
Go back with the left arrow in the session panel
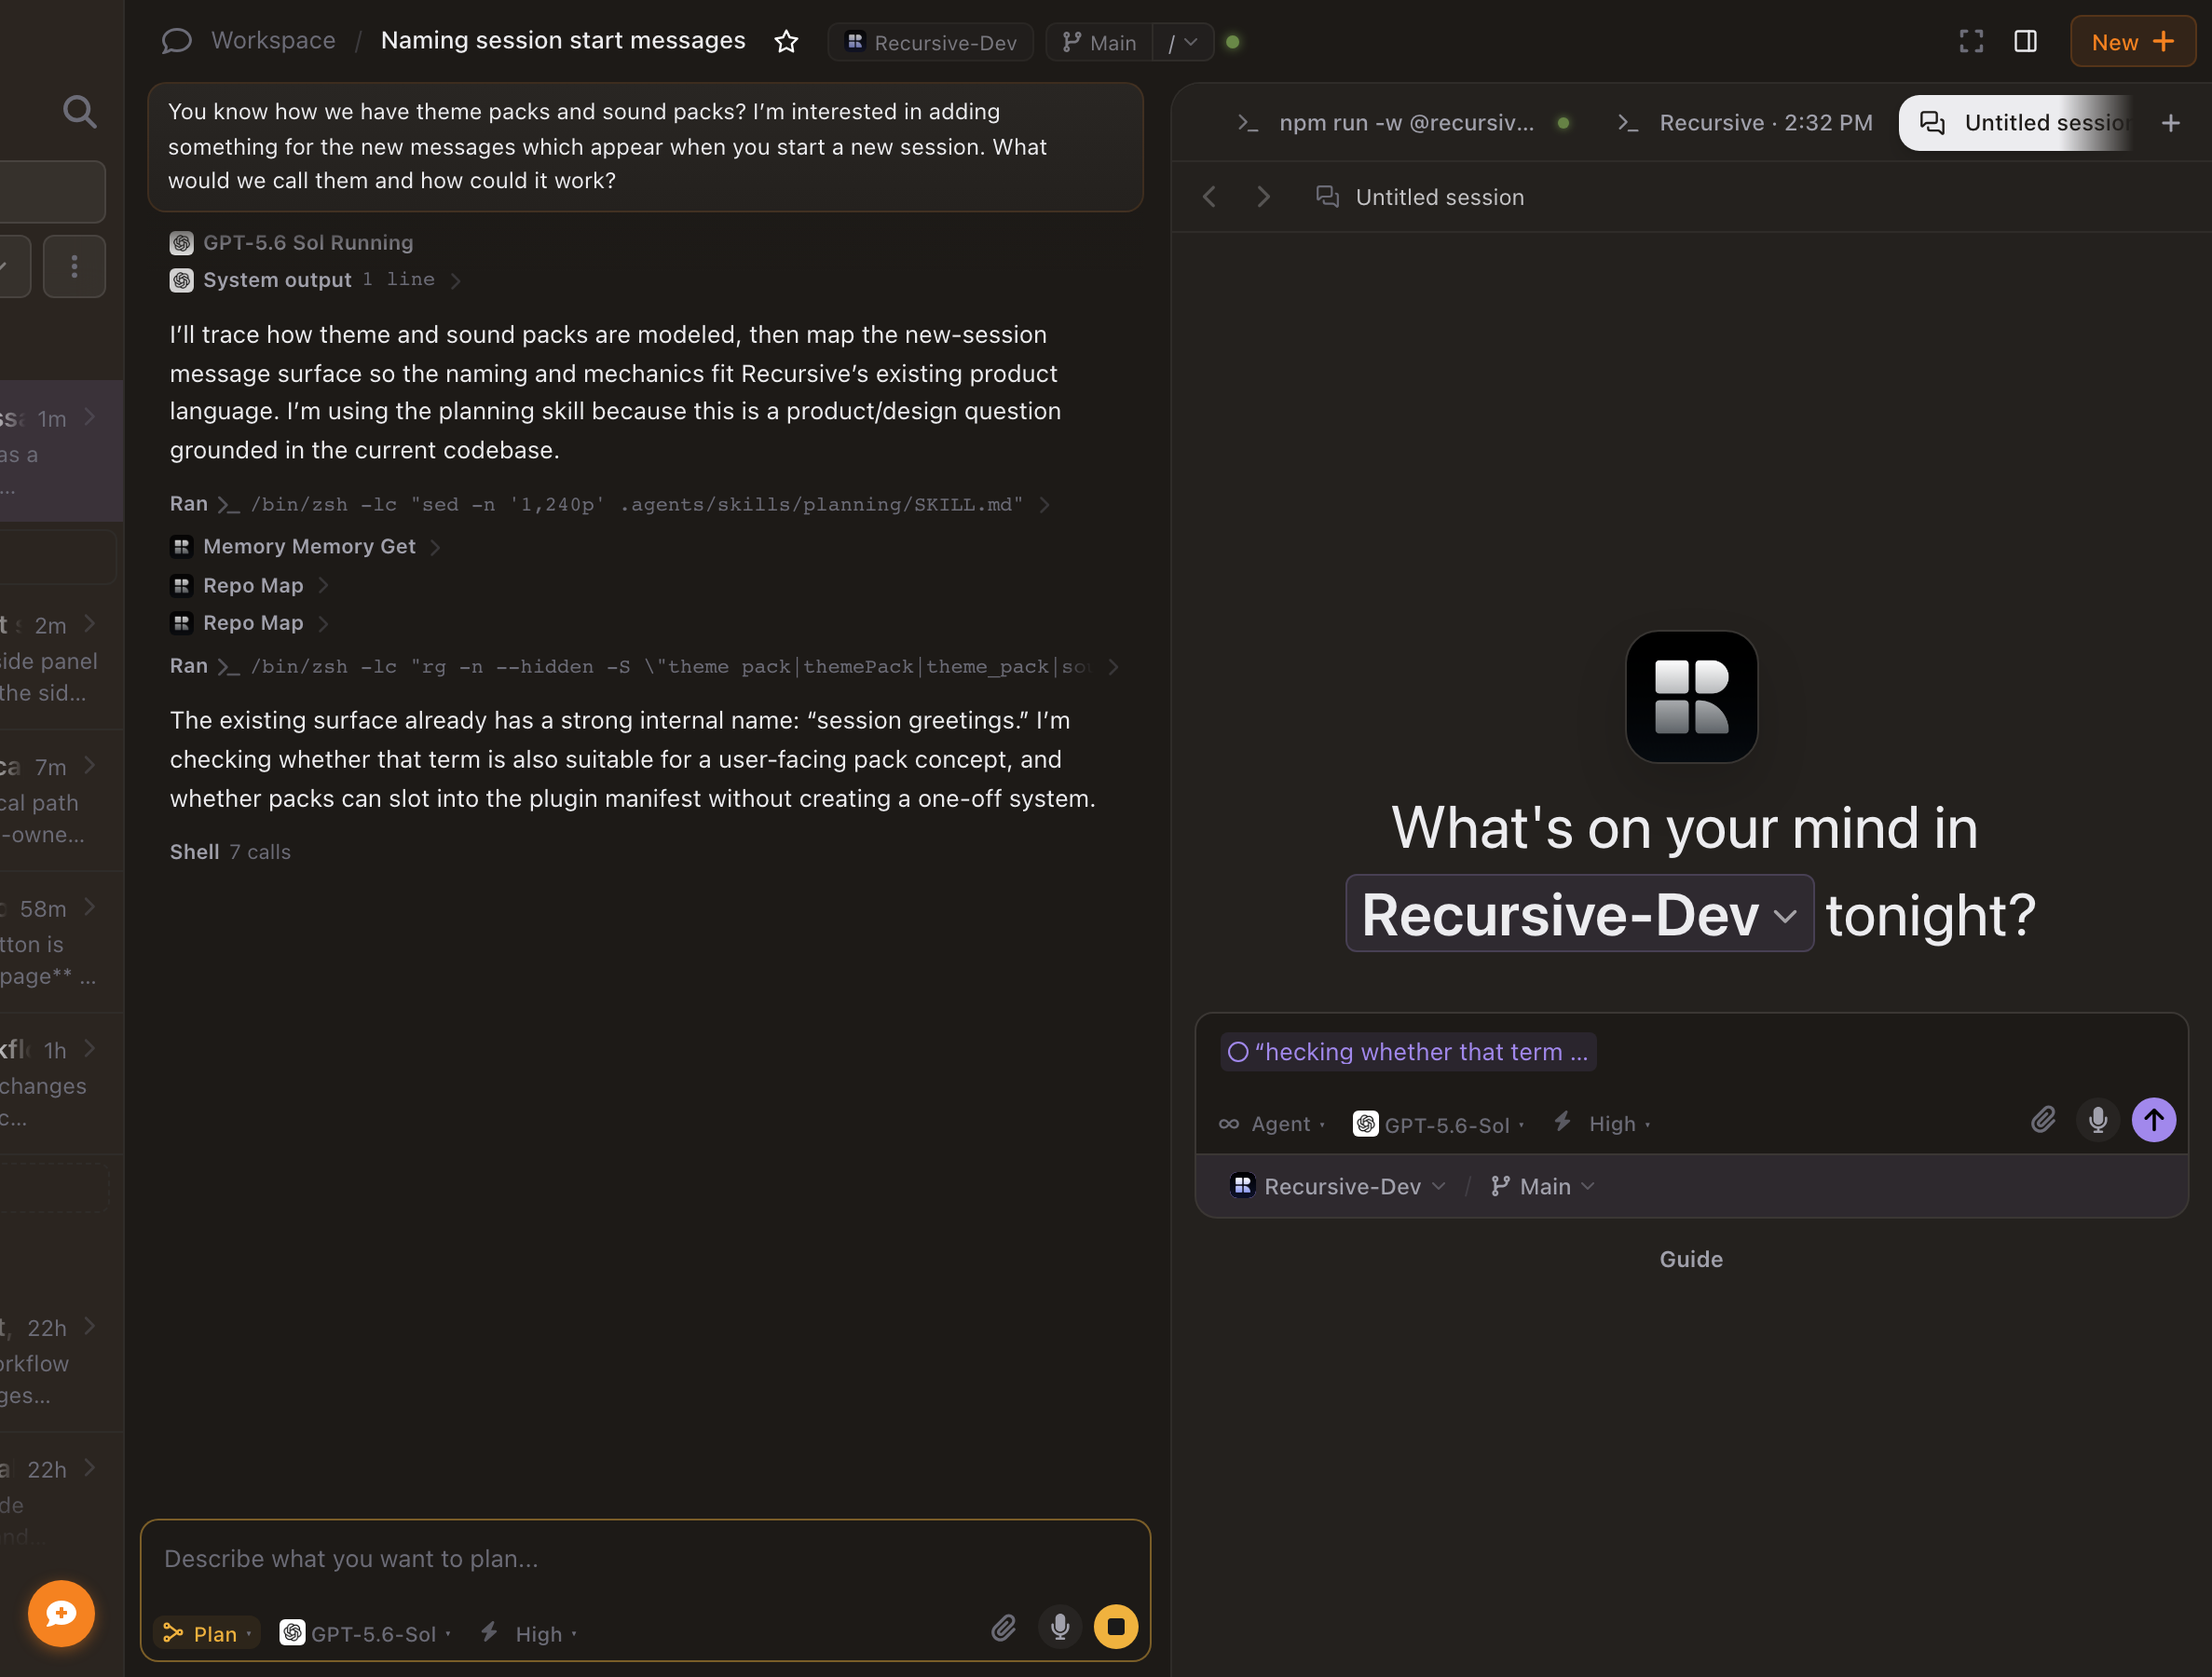point(1209,197)
